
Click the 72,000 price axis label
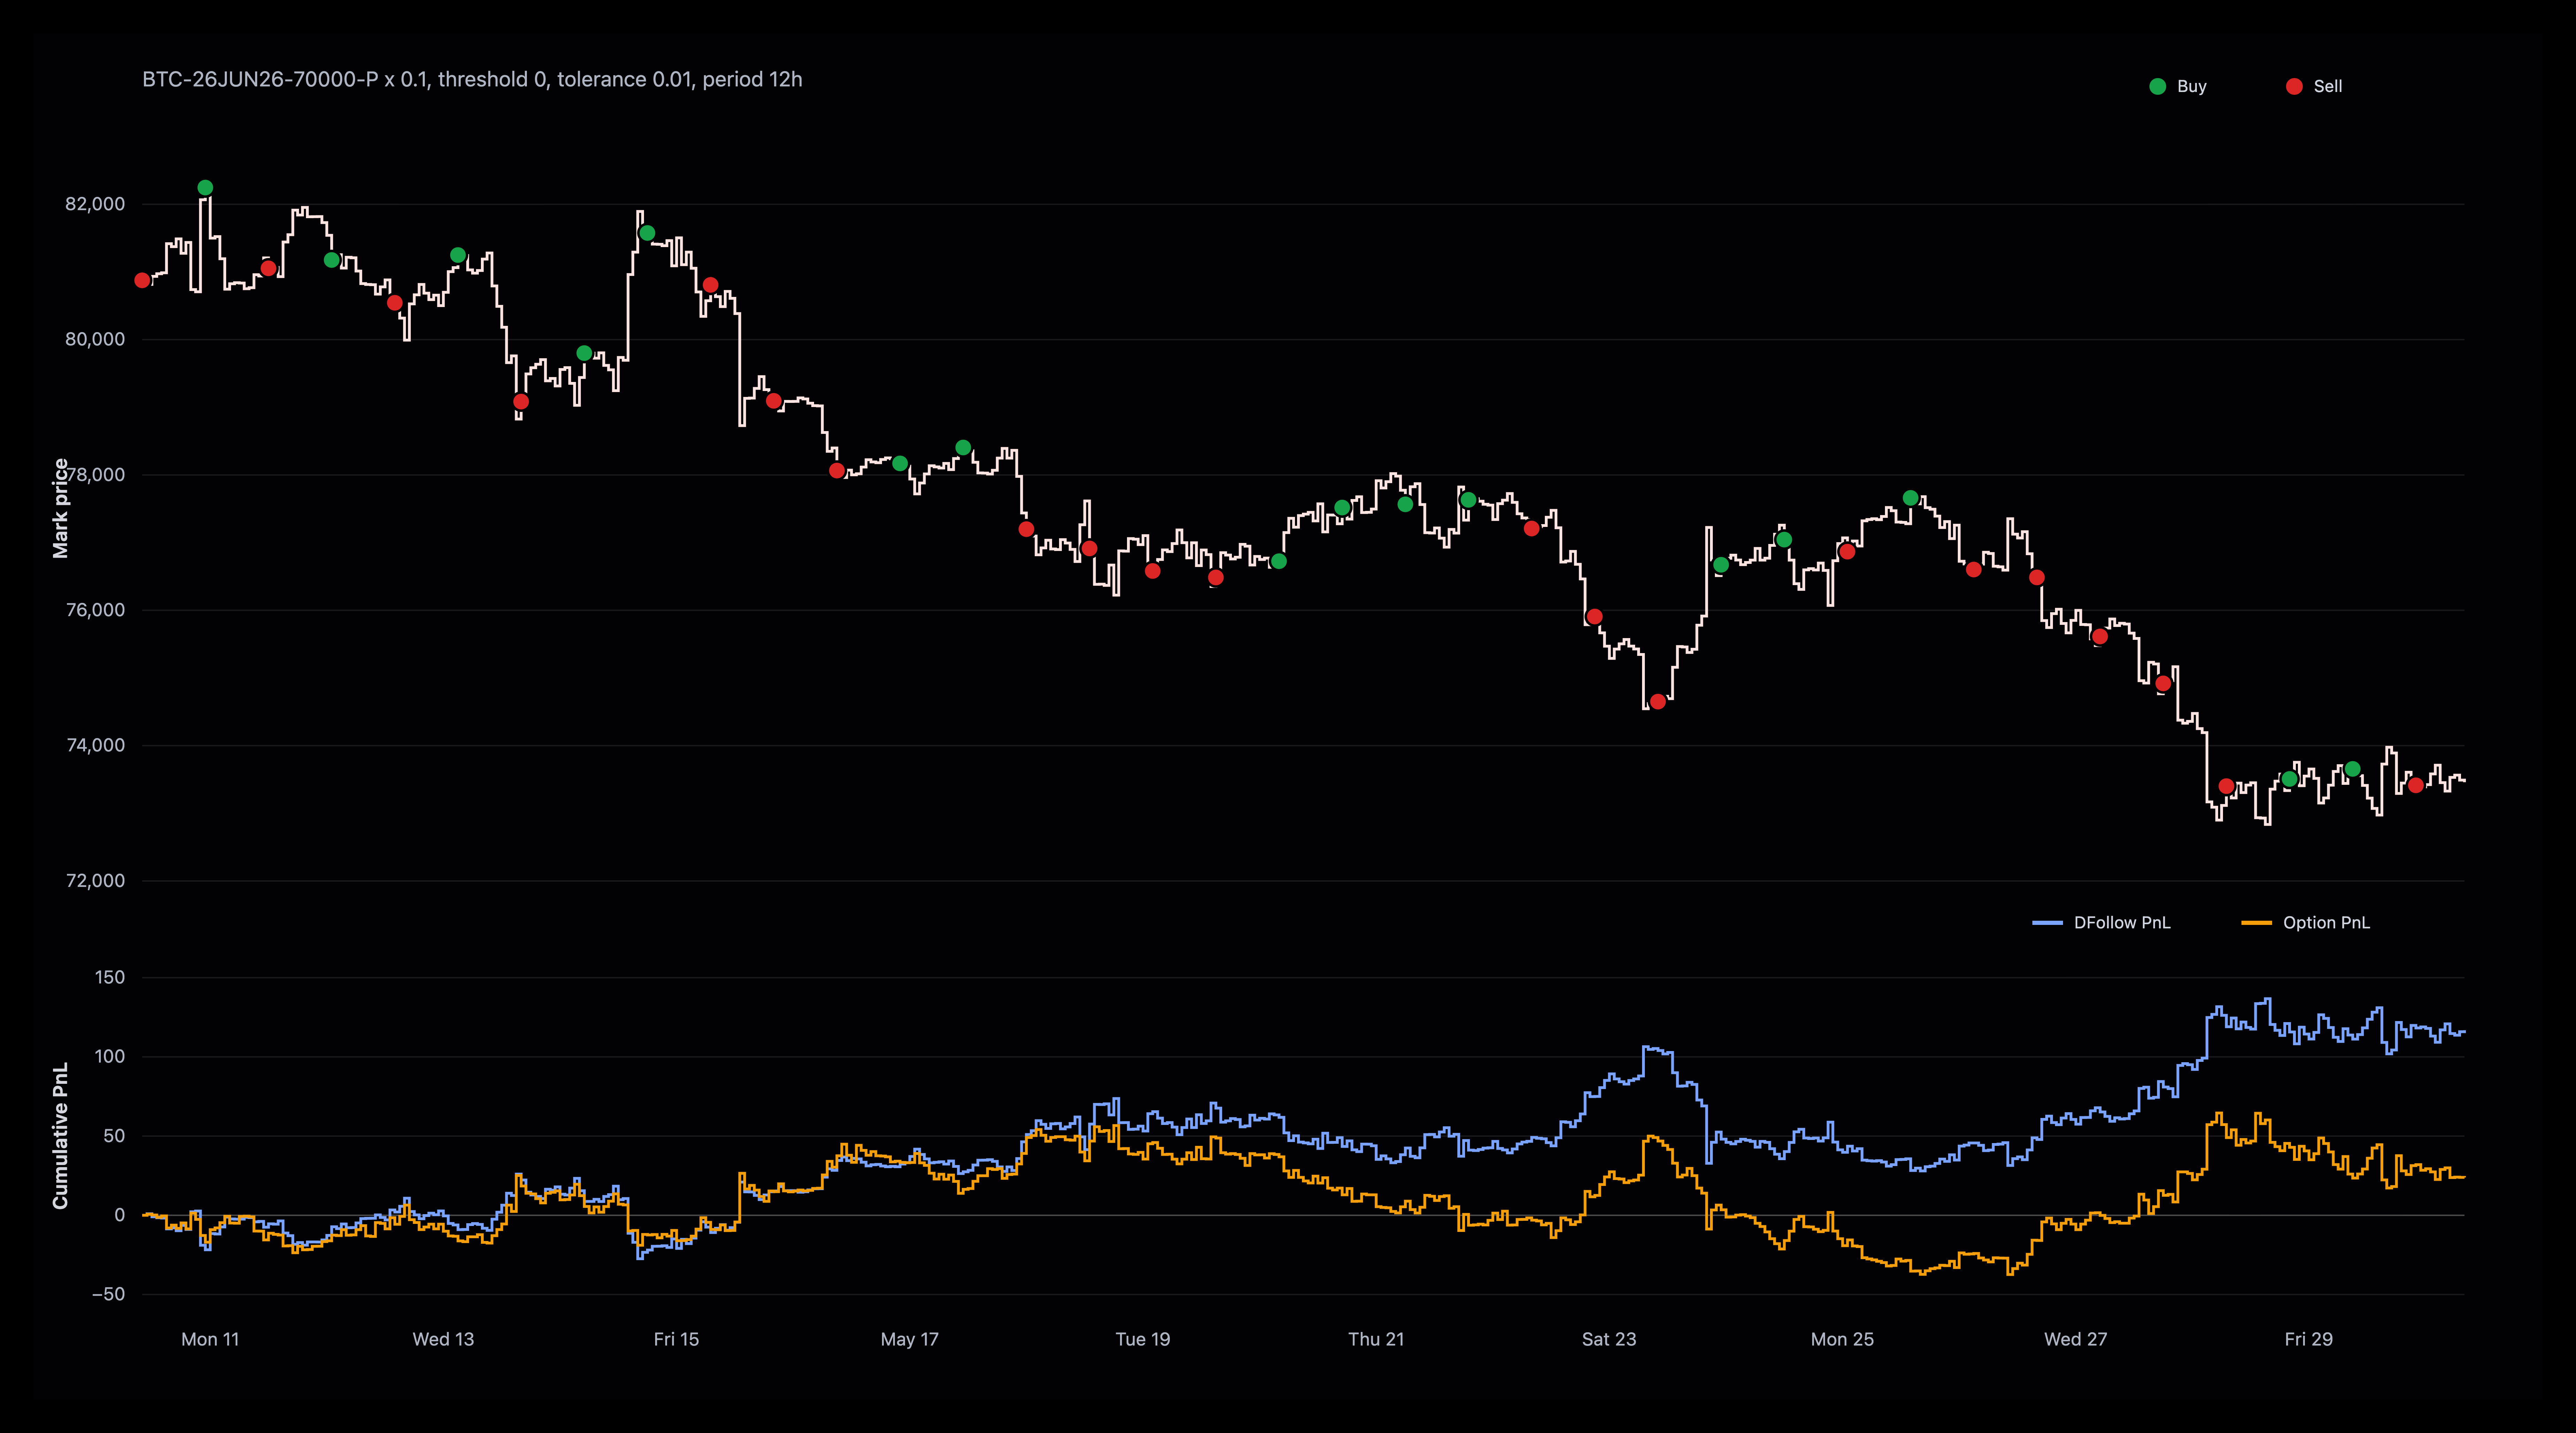click(x=95, y=881)
